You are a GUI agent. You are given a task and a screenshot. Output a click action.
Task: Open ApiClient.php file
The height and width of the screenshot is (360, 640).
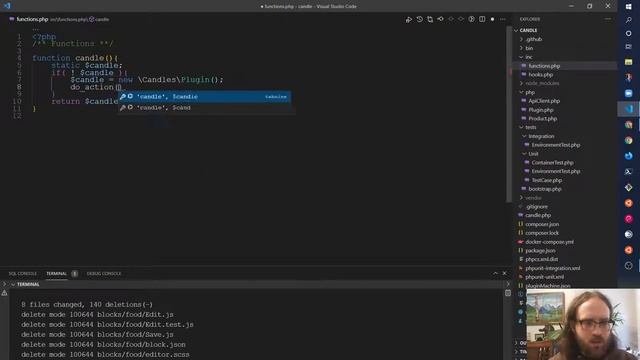tap(544, 101)
